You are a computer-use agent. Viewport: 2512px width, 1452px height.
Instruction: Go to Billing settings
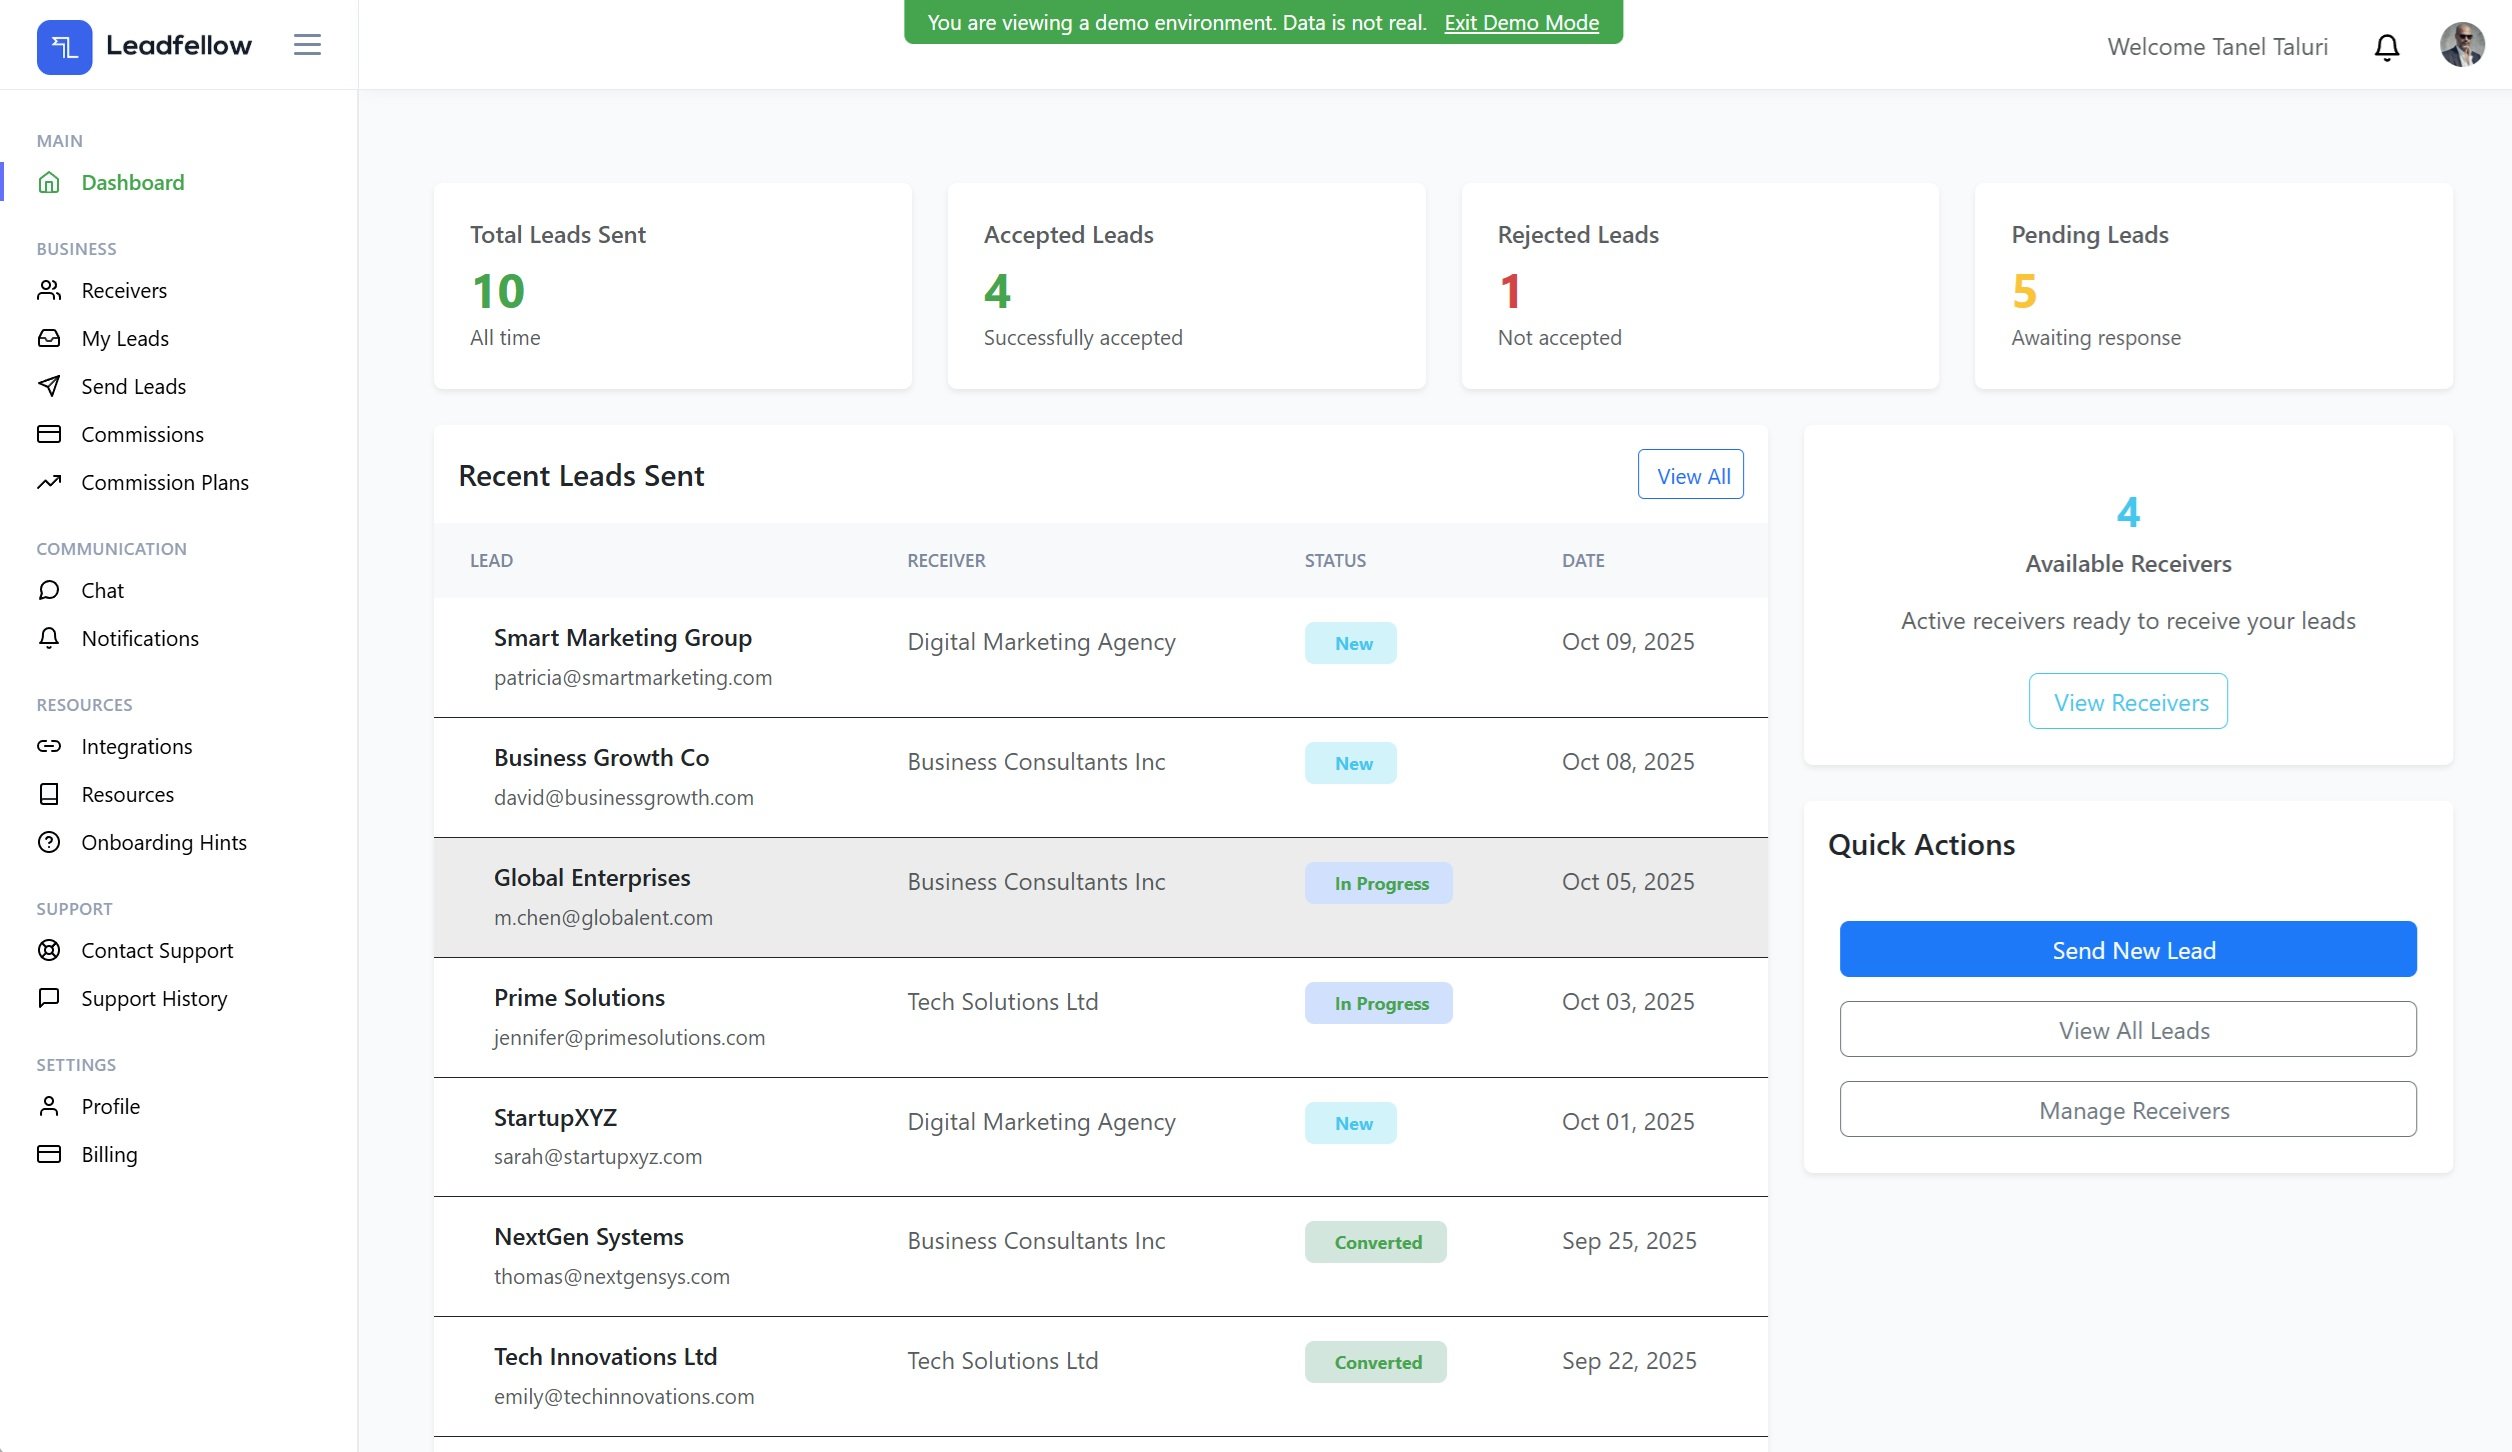(109, 1155)
